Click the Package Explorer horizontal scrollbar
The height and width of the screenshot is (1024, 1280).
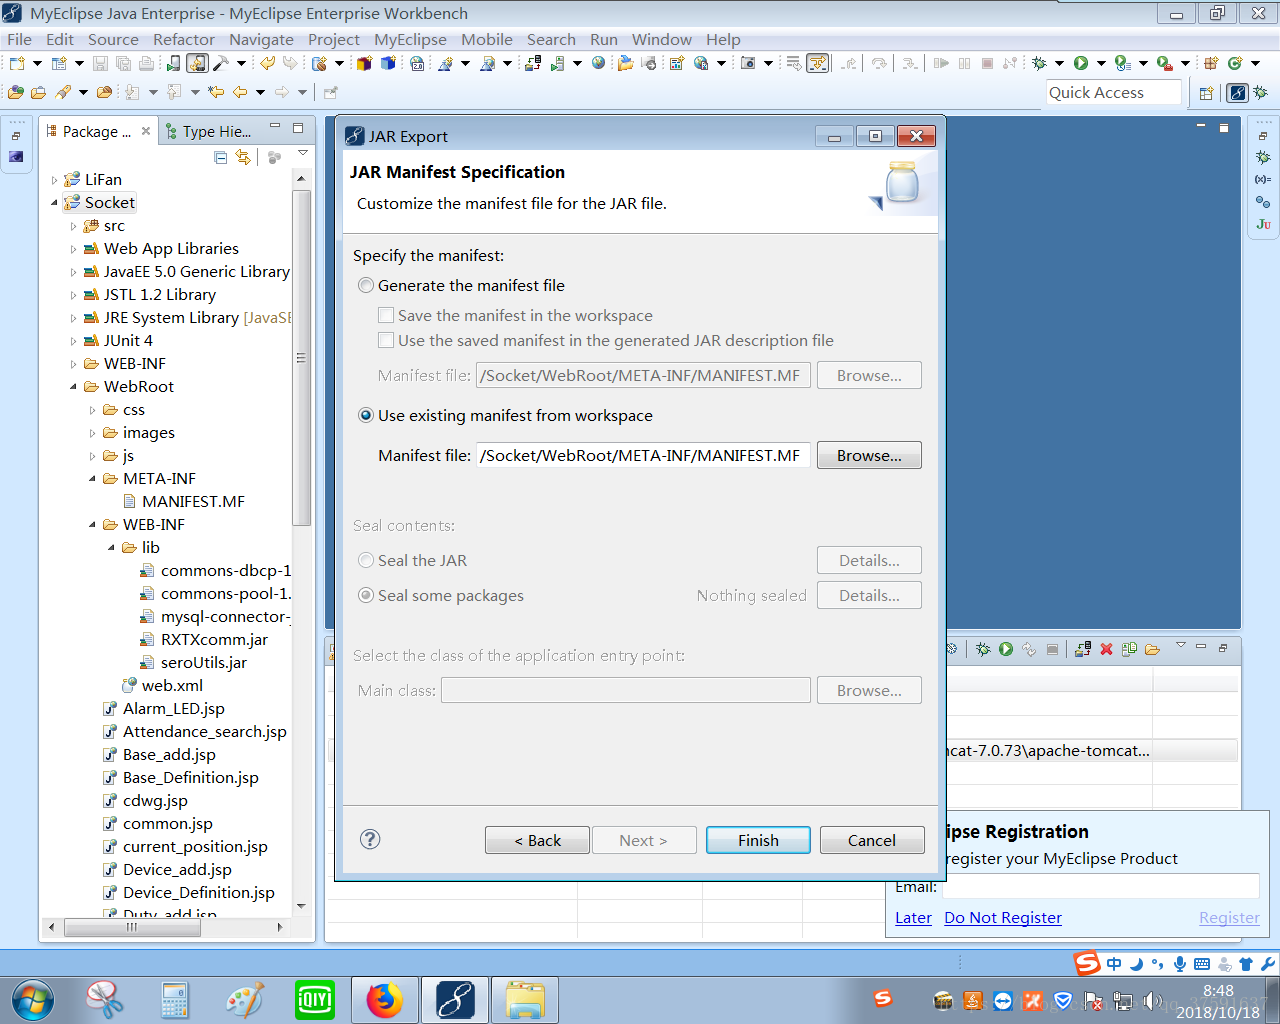click(x=132, y=927)
